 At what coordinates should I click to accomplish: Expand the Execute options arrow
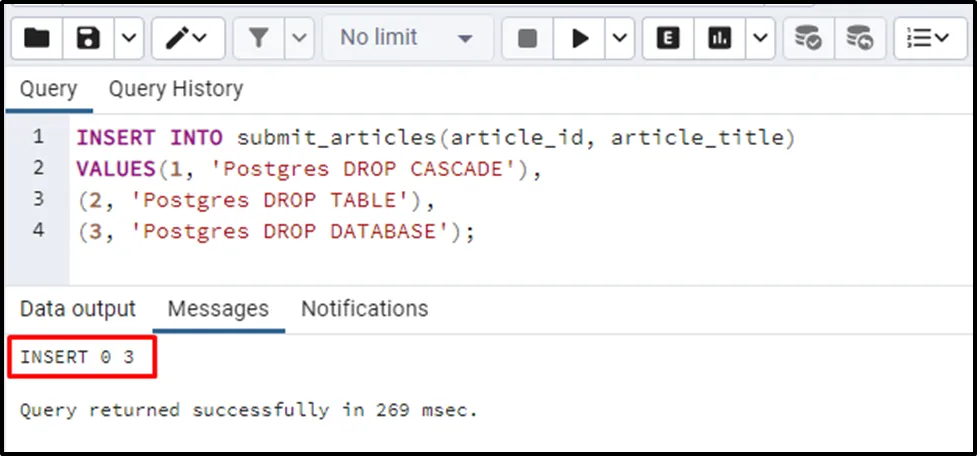[x=620, y=38]
